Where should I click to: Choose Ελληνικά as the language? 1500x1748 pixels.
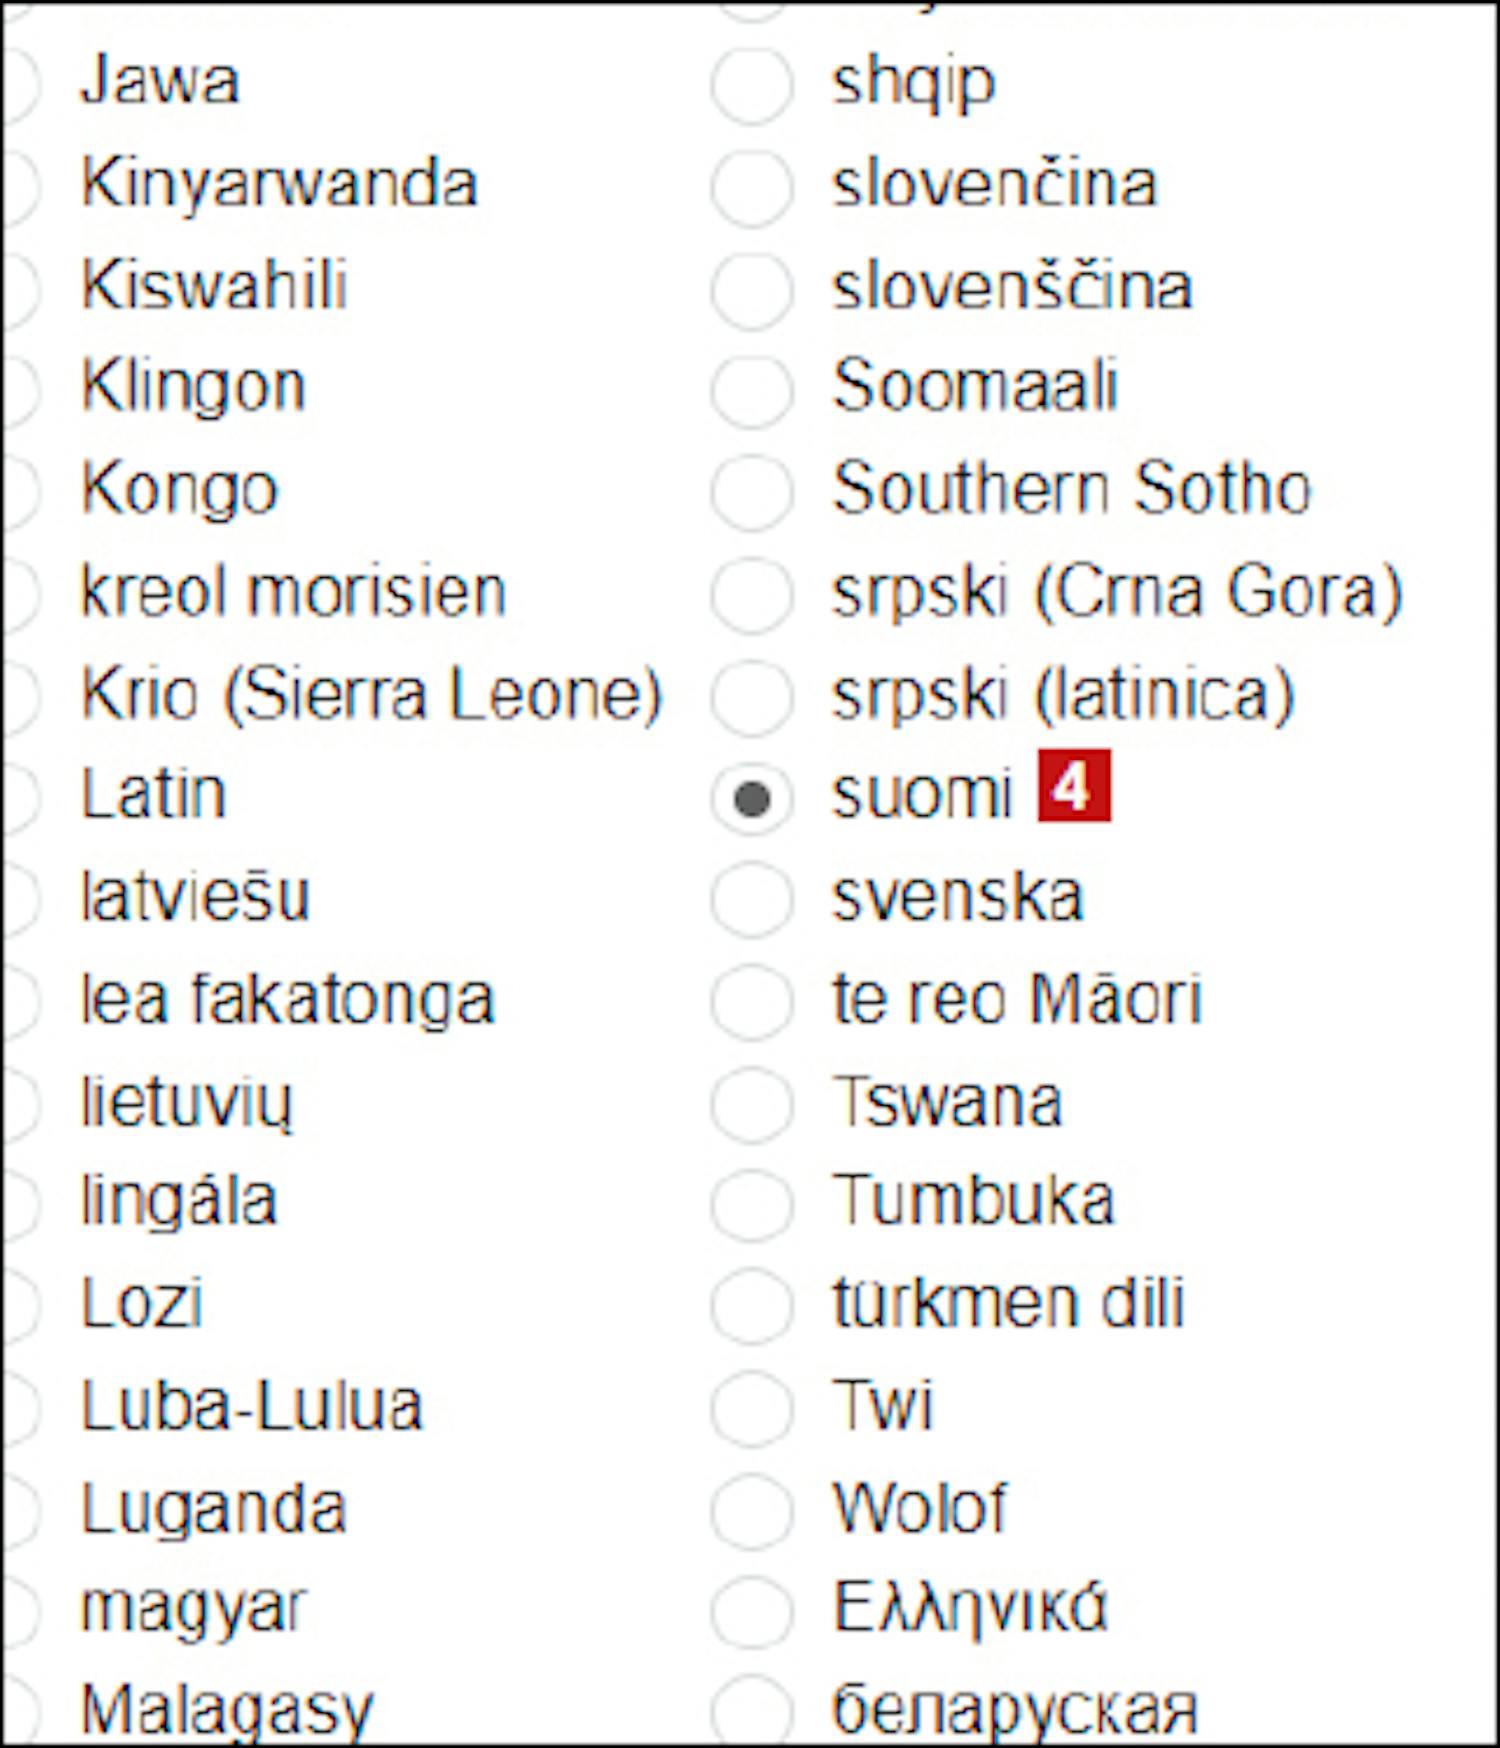click(752, 1611)
